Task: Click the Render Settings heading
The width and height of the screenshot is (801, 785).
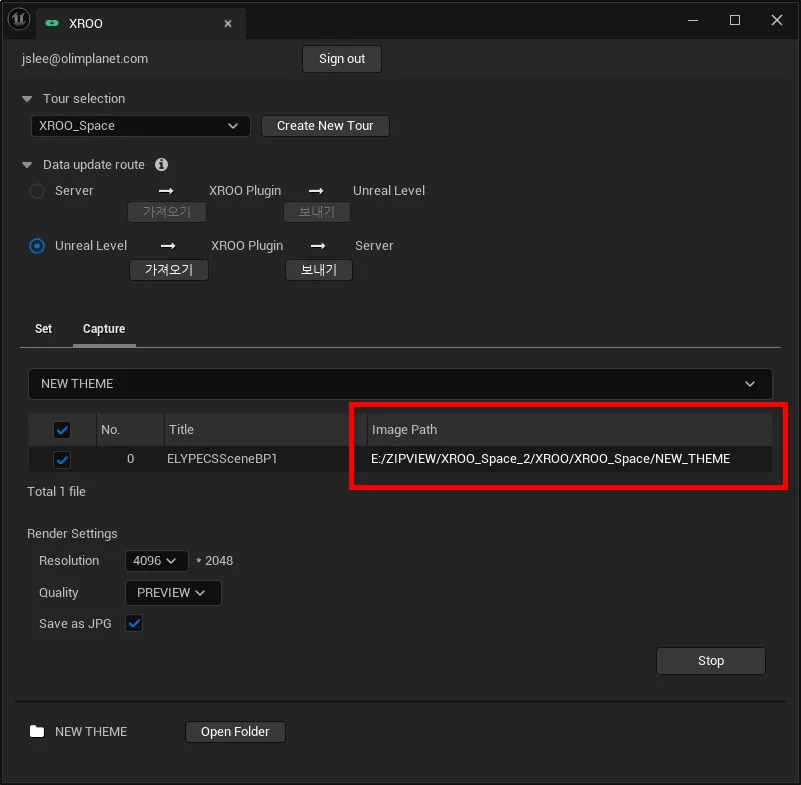Action: point(72,533)
